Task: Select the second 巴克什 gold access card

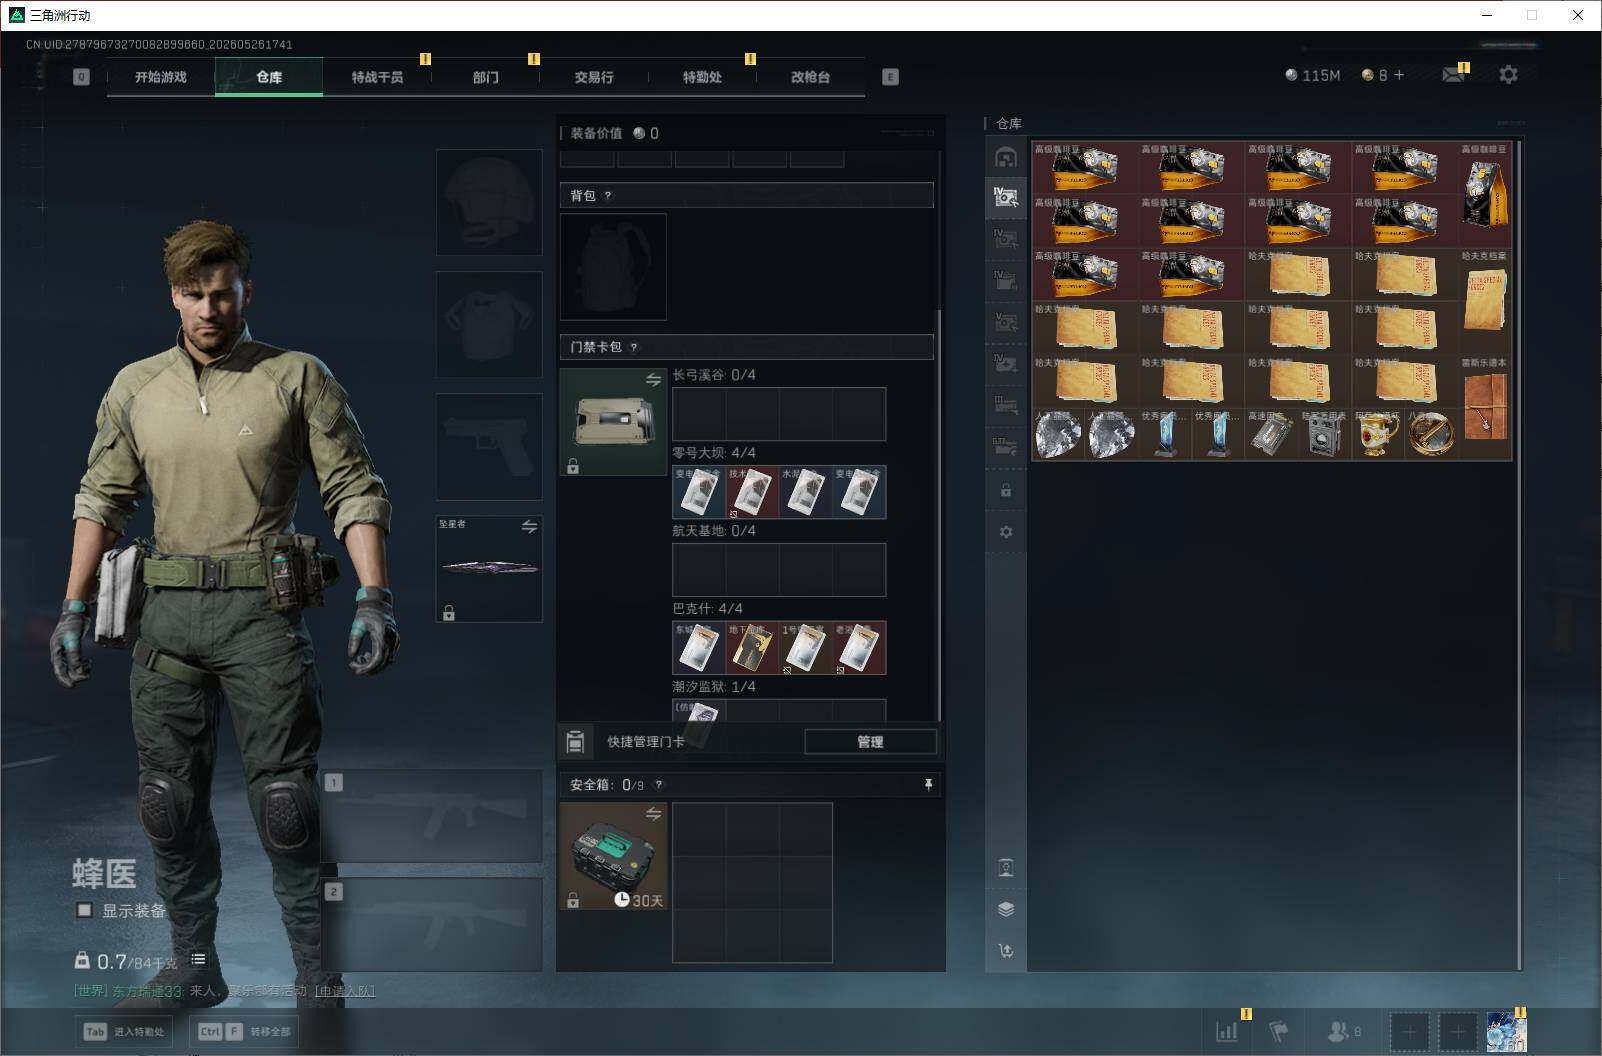Action: click(752, 648)
